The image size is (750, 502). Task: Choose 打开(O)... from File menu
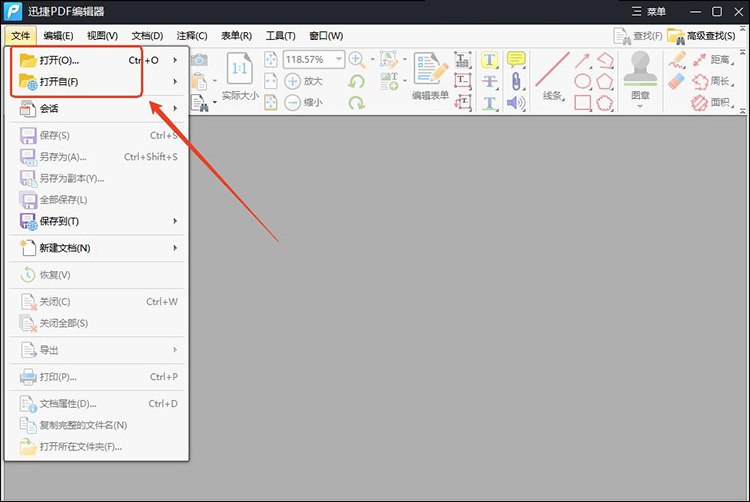(97, 60)
